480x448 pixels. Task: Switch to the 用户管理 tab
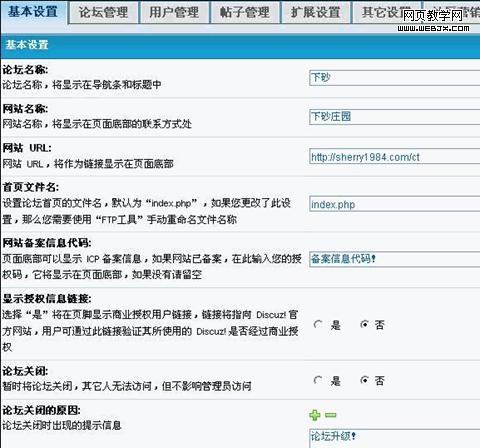point(175,13)
